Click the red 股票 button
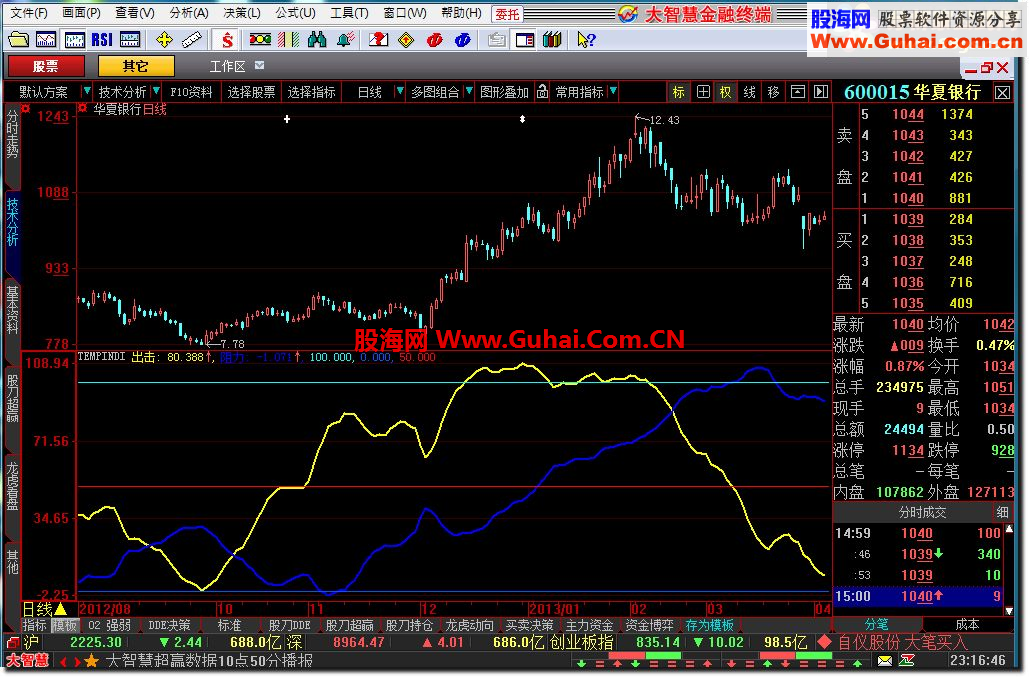This screenshot has height=677, width=1029. click(45, 66)
